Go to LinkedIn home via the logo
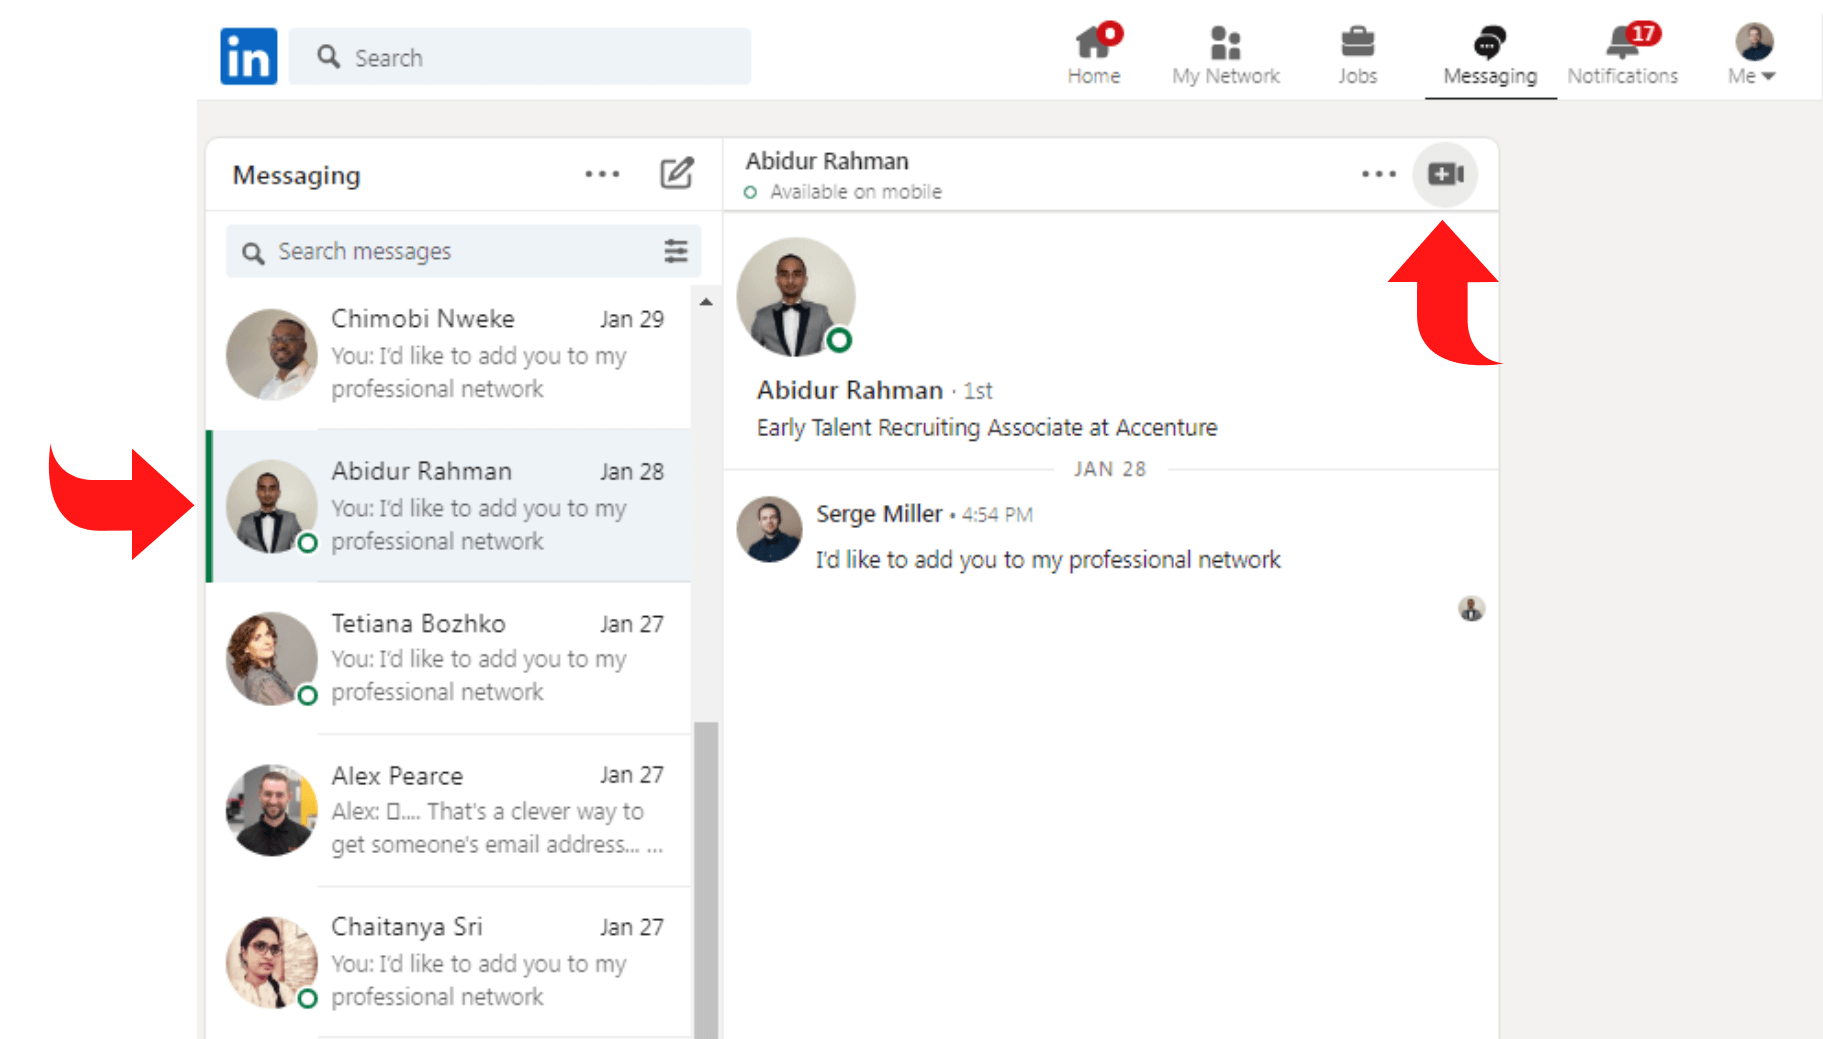 [249, 57]
